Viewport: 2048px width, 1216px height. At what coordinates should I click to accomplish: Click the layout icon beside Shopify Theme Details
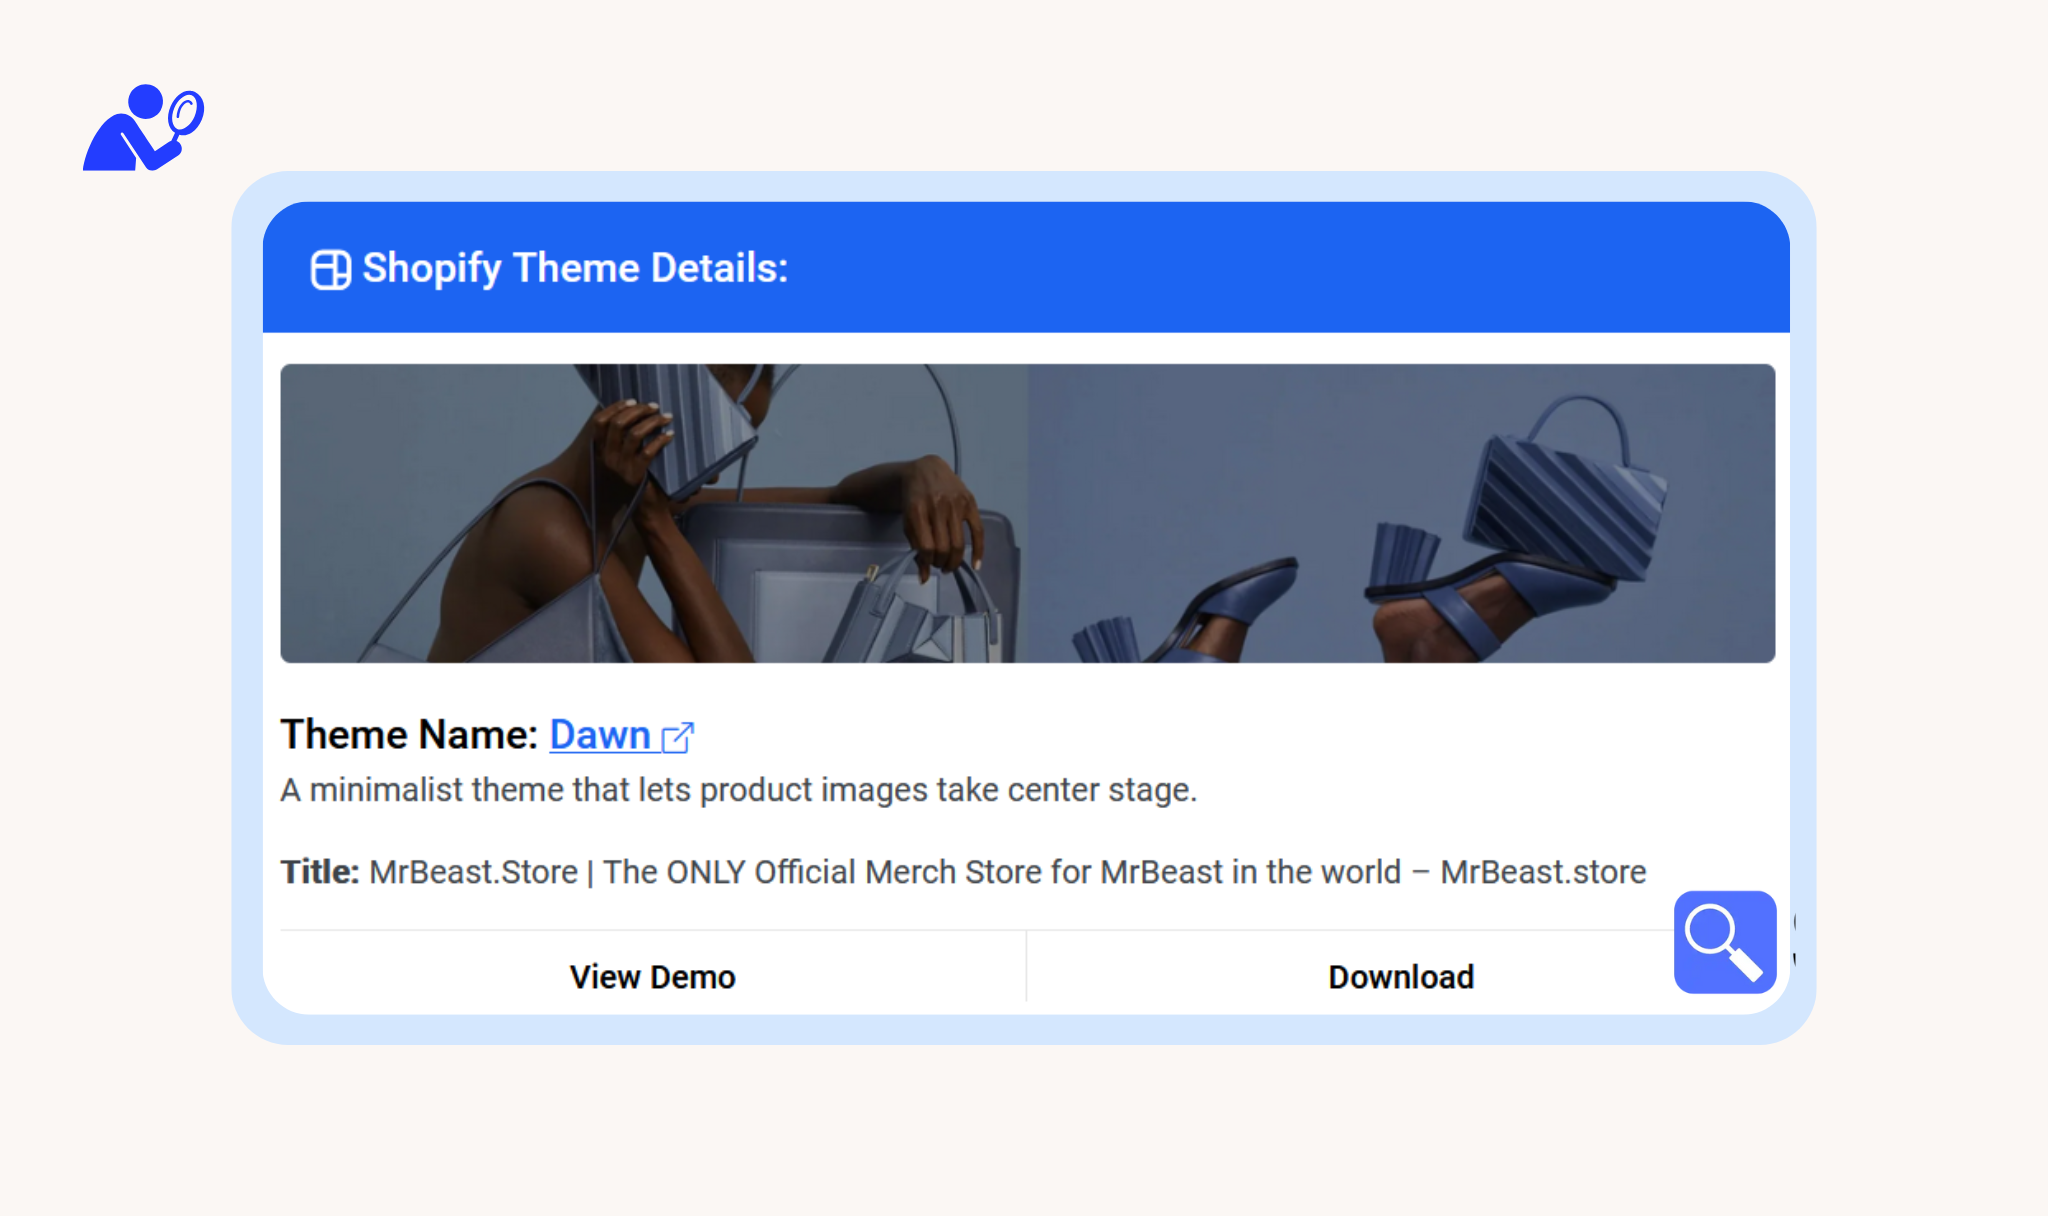point(331,269)
